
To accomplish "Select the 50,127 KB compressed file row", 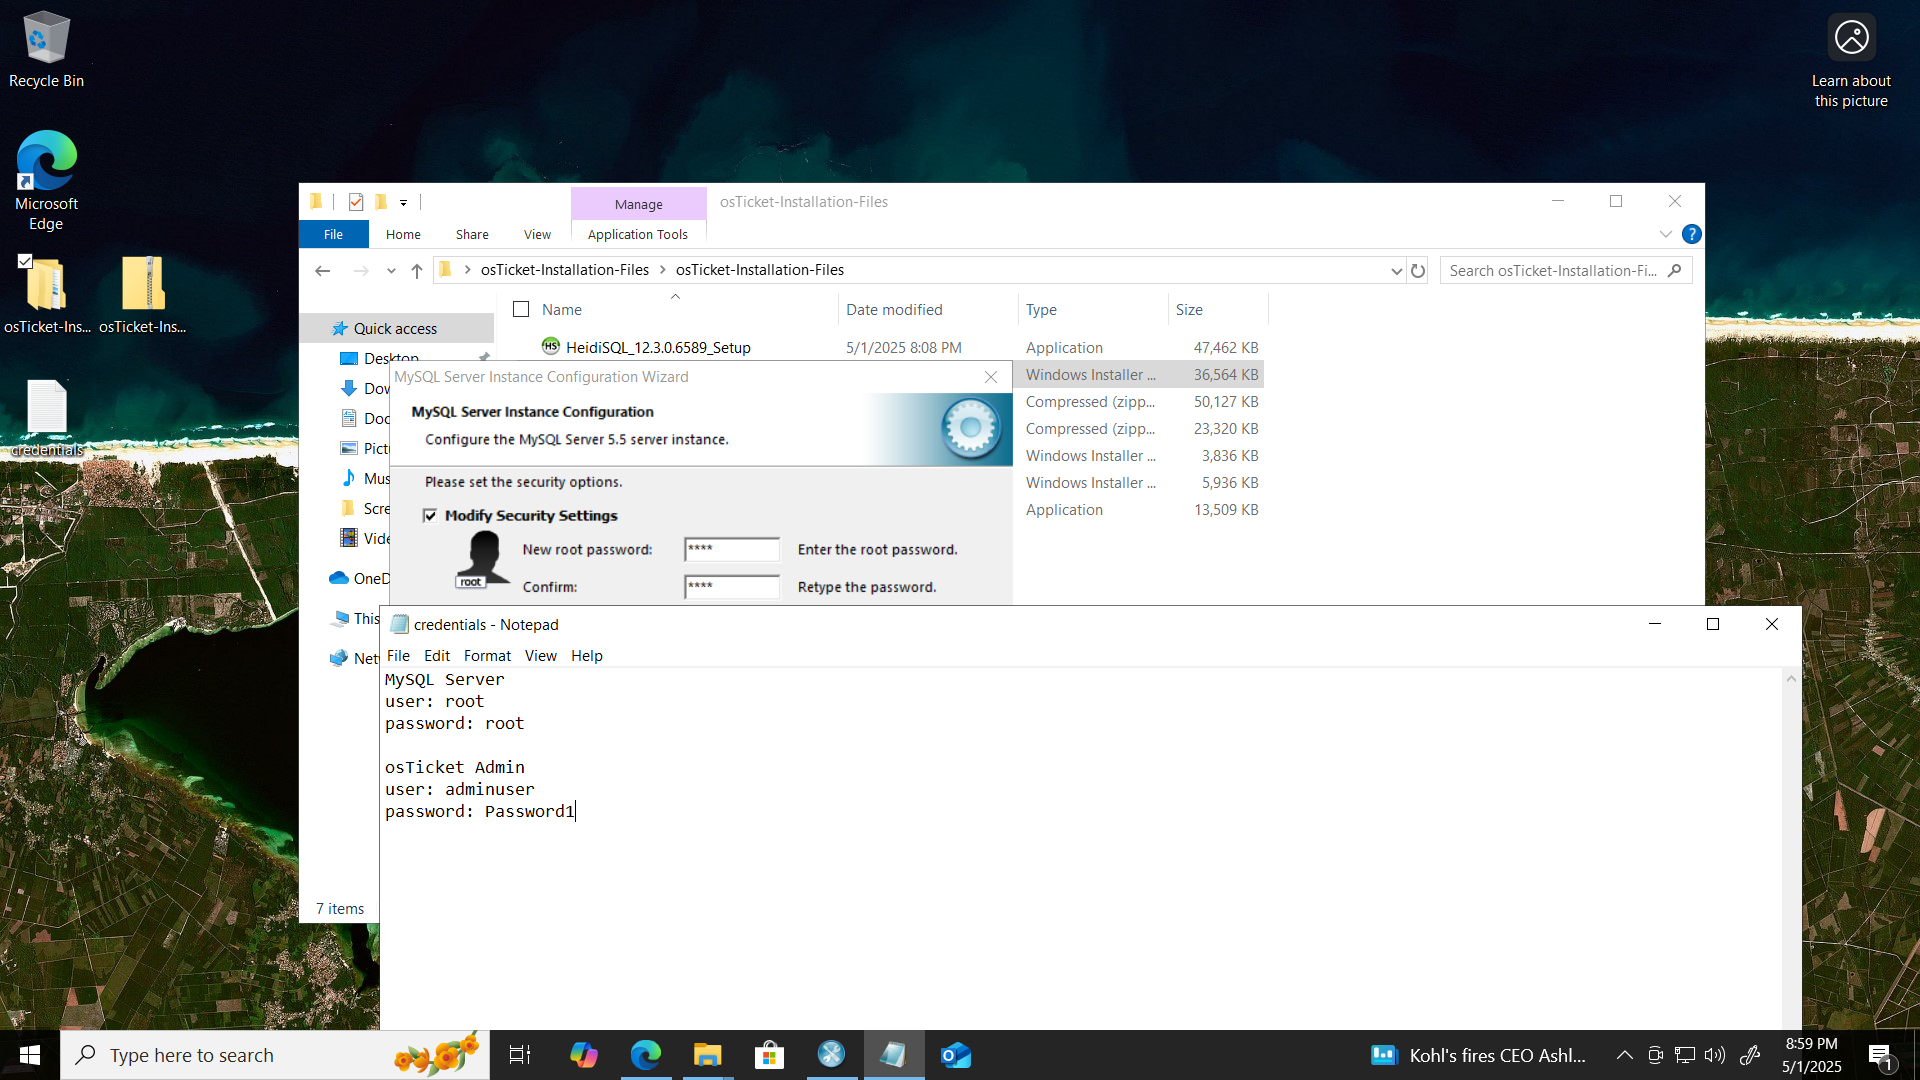I will pyautogui.click(x=1139, y=401).
